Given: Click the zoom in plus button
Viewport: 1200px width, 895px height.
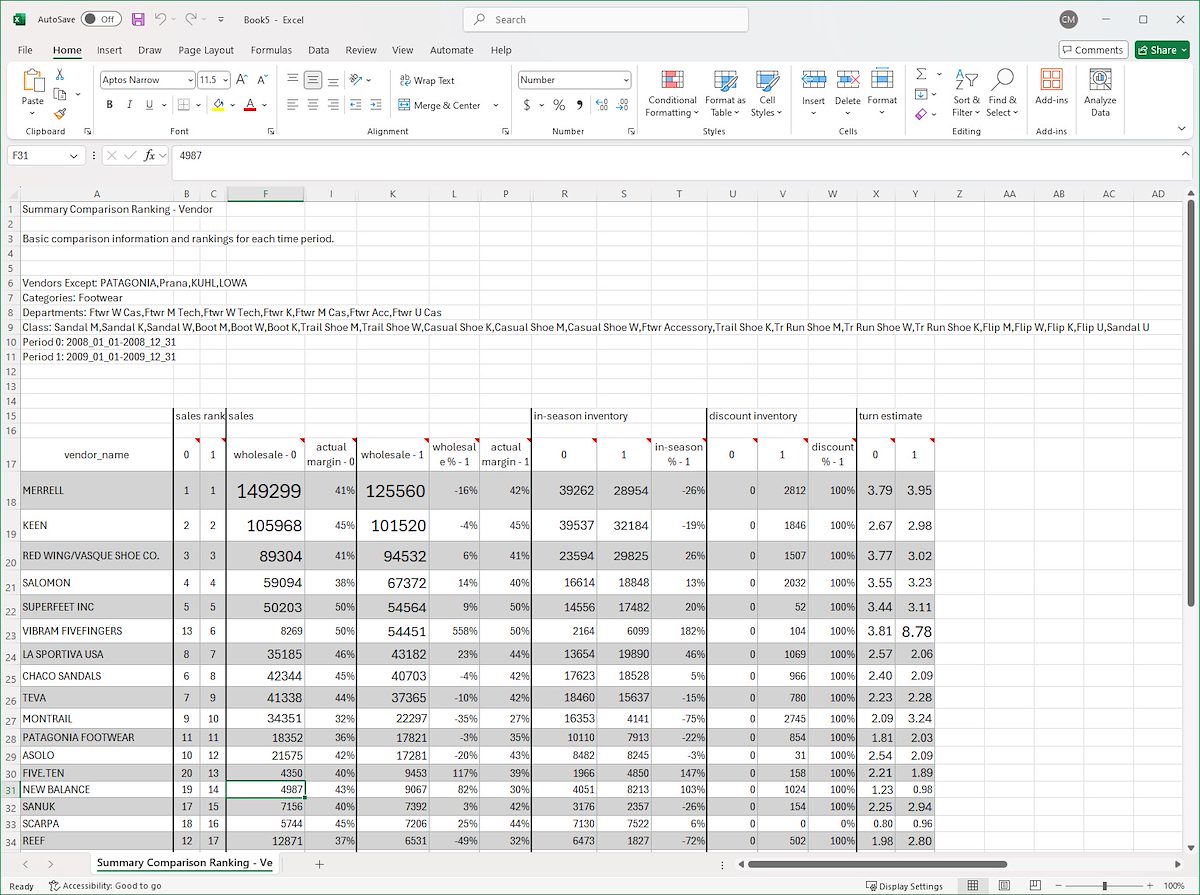Looking at the screenshot, I should pyautogui.click(x=1152, y=886).
